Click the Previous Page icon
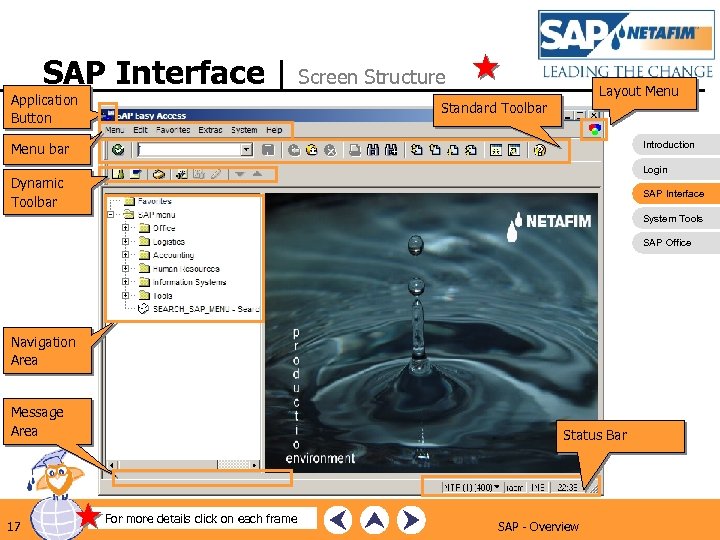720x540 pixels. tap(434, 150)
